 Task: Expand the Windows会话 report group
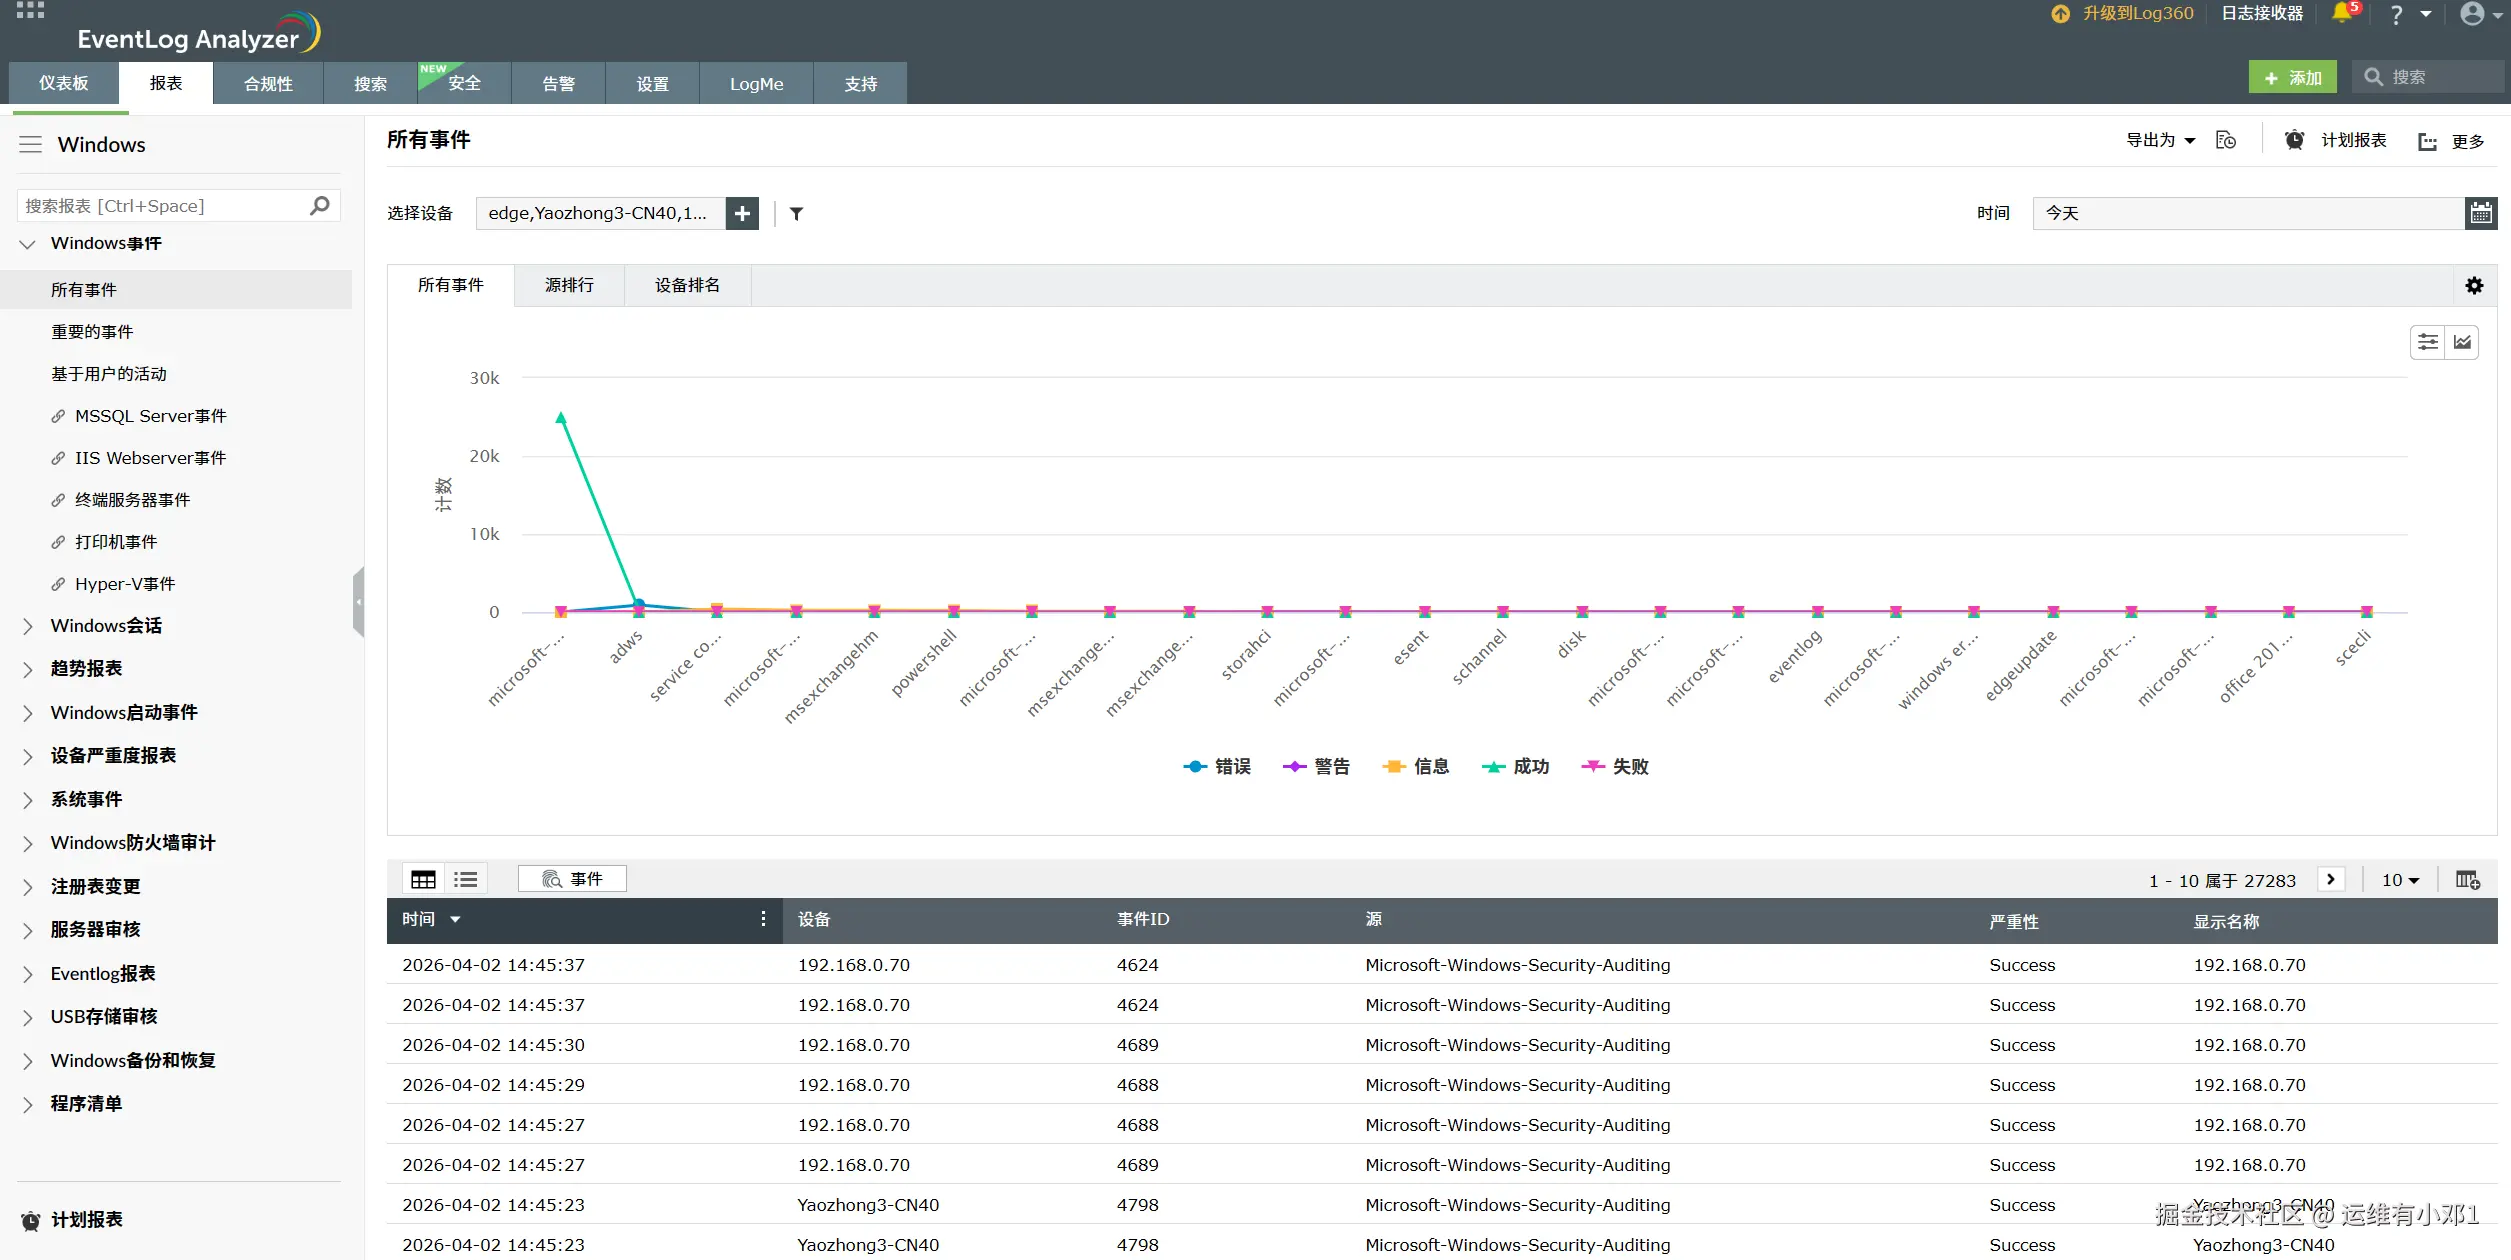tap(106, 626)
